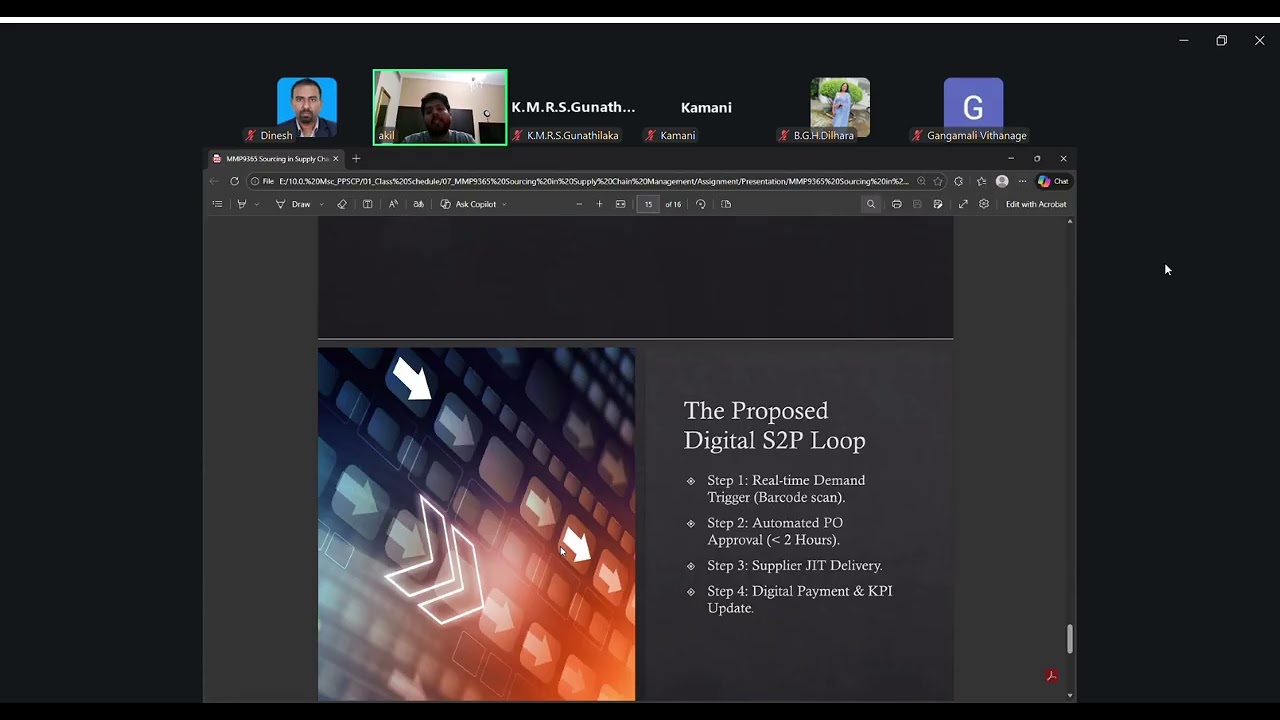The width and height of the screenshot is (1280, 720).
Task: Print the PDF document
Action: coord(896,204)
